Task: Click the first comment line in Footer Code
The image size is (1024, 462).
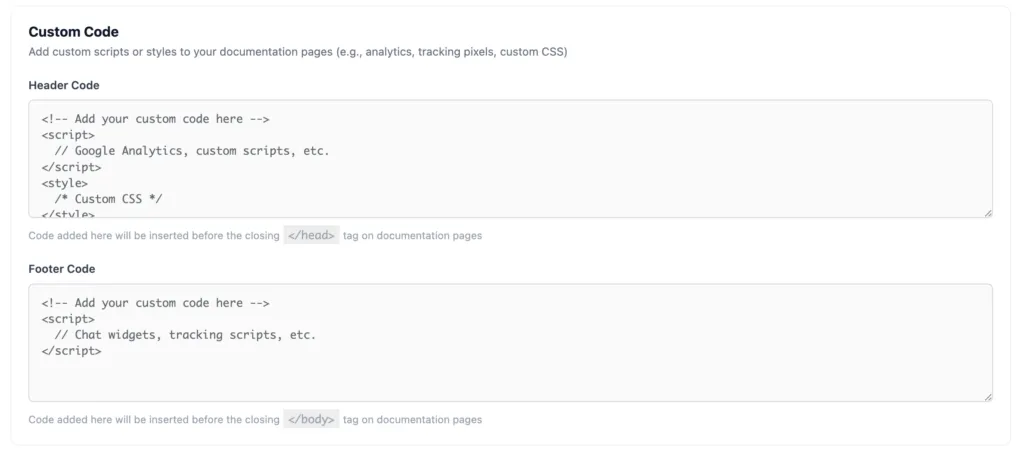Action: [156, 303]
